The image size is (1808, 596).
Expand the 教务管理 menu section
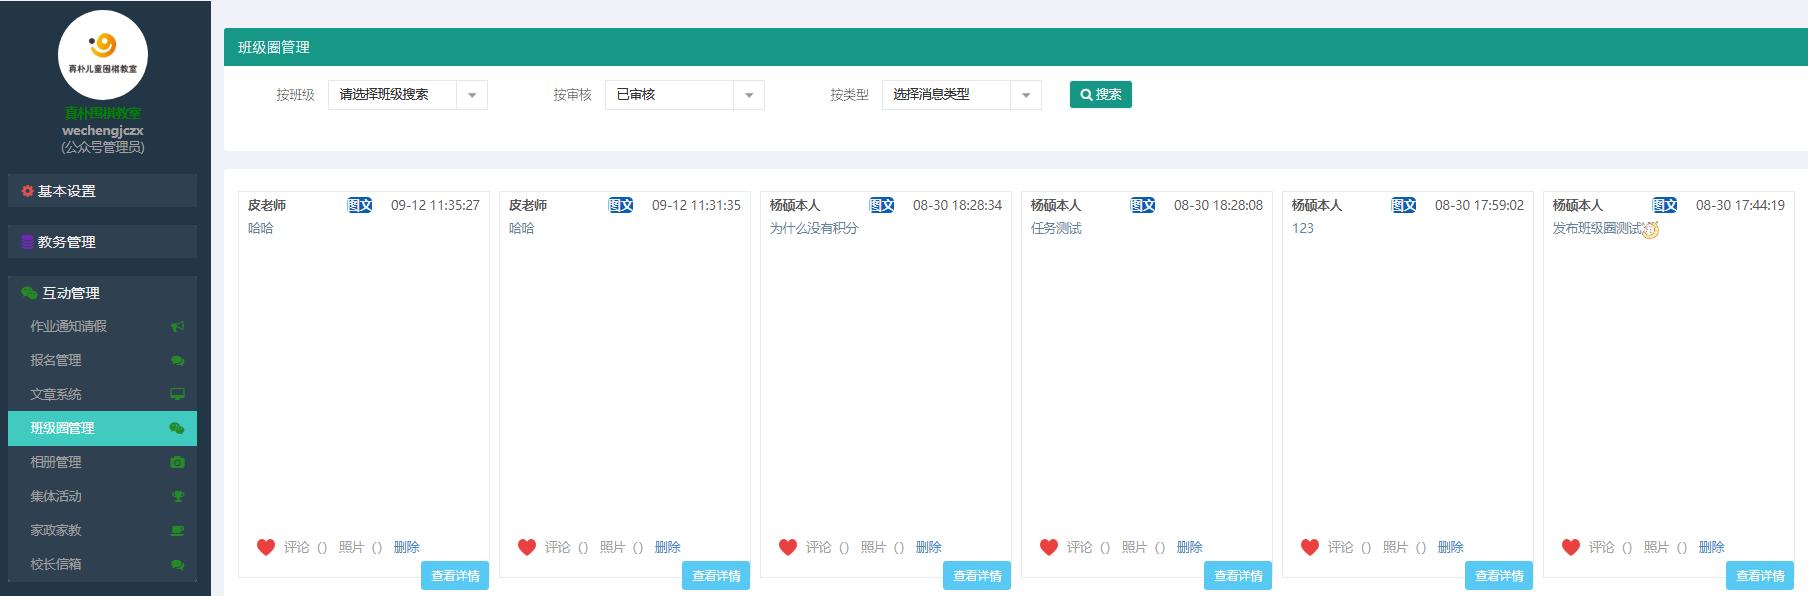pyautogui.click(x=103, y=242)
